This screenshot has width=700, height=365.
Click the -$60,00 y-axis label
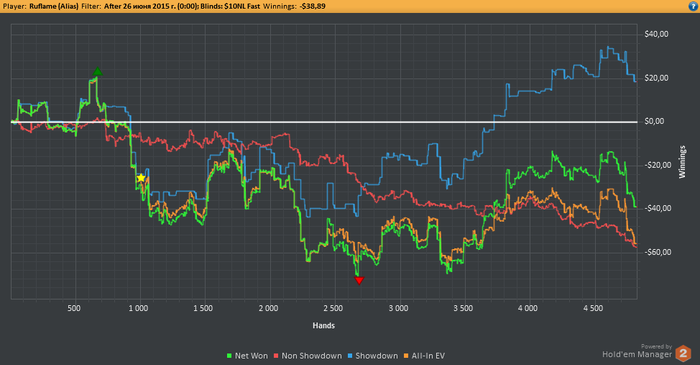[658, 252]
